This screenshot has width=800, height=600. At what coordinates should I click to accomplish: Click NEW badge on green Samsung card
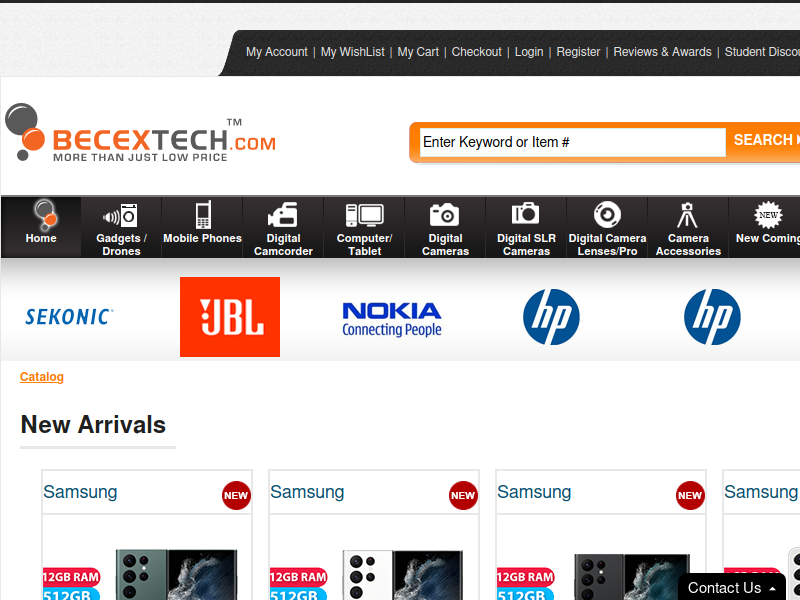pos(236,495)
